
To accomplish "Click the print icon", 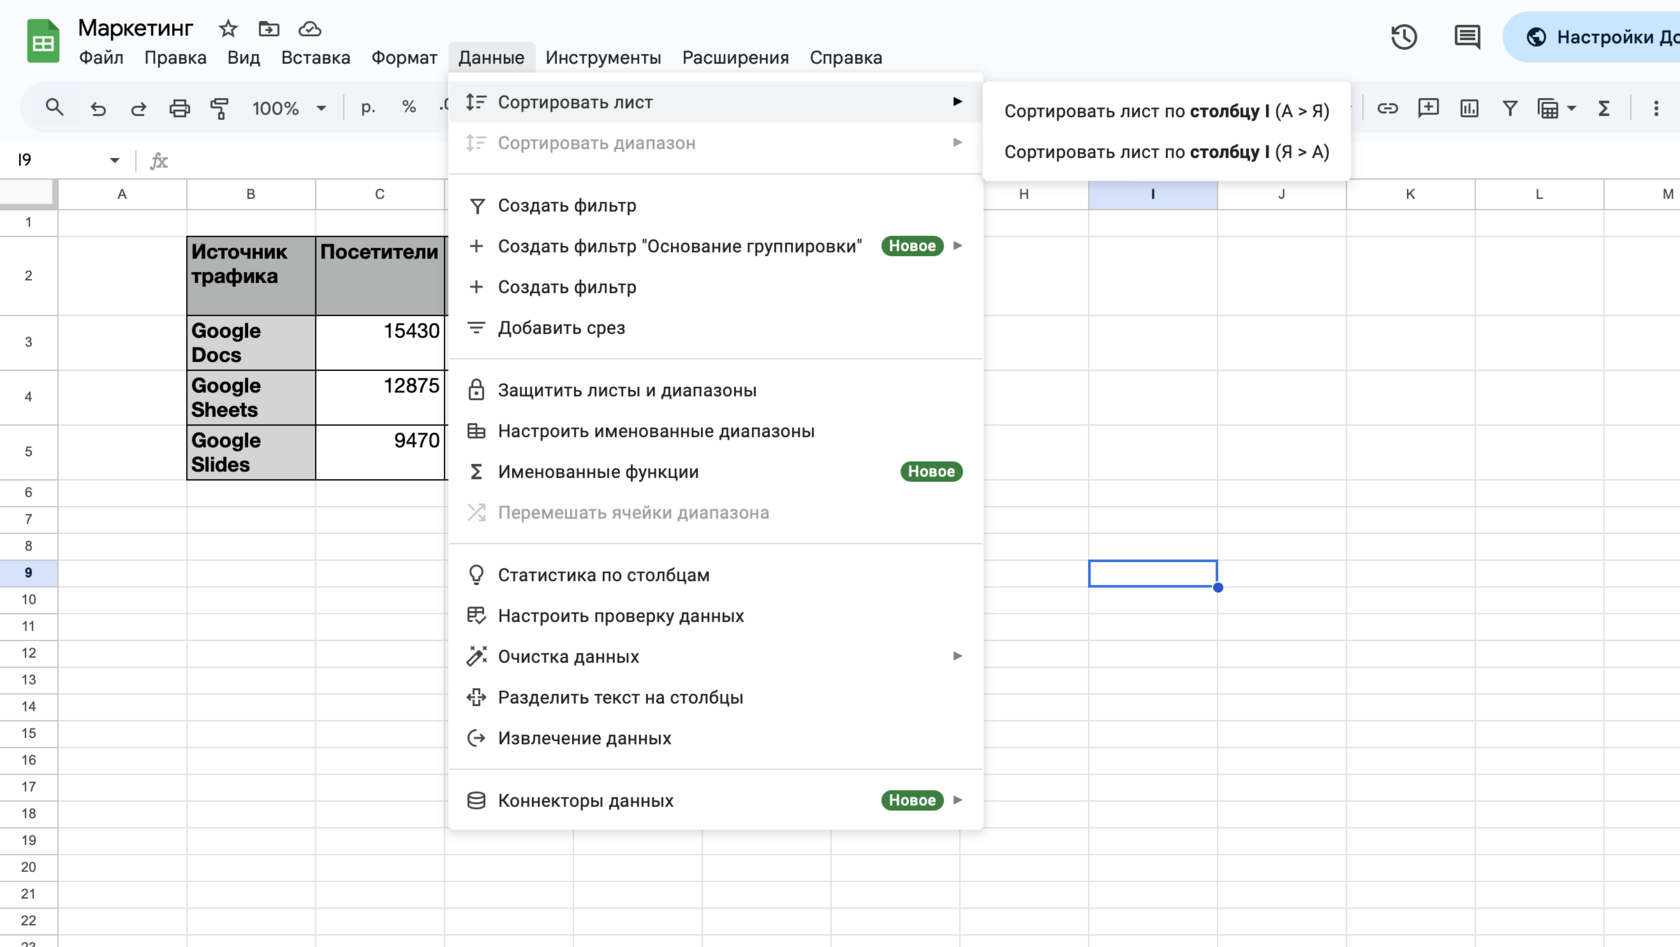I will (x=179, y=108).
